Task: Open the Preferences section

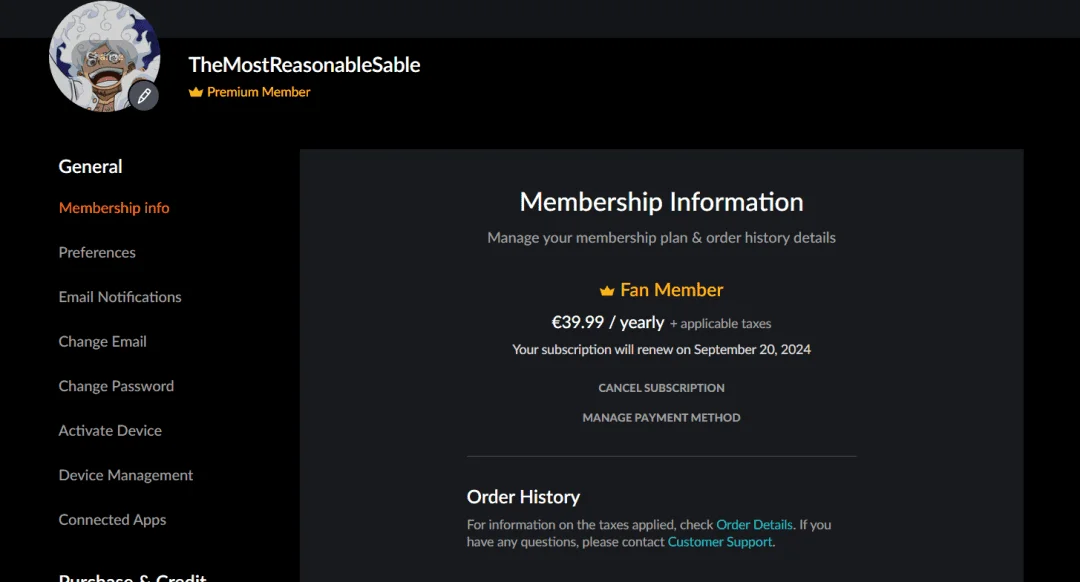Action: (x=97, y=253)
